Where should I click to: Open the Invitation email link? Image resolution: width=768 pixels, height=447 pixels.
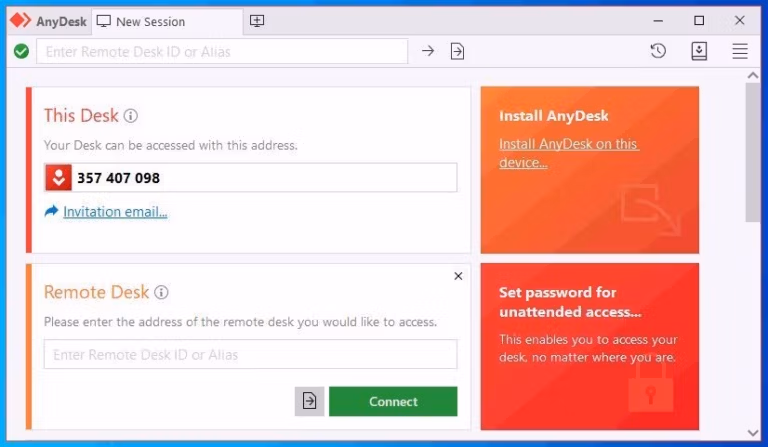coord(115,212)
